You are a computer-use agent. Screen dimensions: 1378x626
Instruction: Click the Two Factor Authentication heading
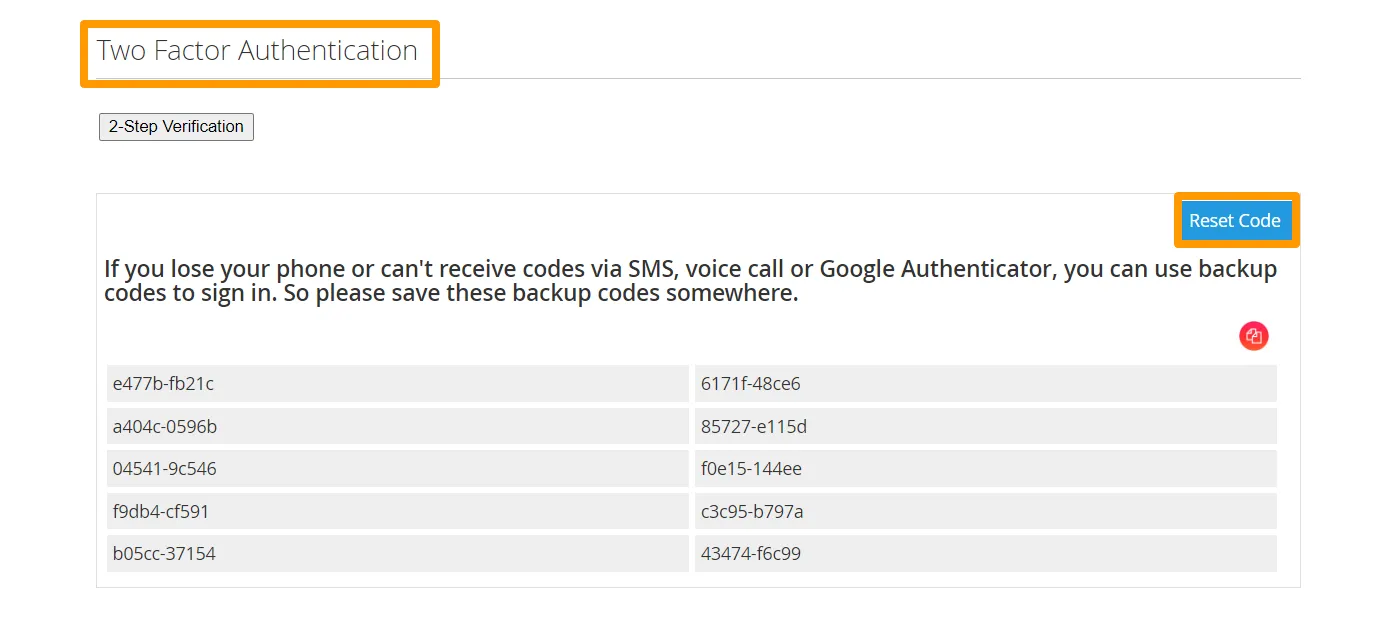pyautogui.click(x=257, y=51)
